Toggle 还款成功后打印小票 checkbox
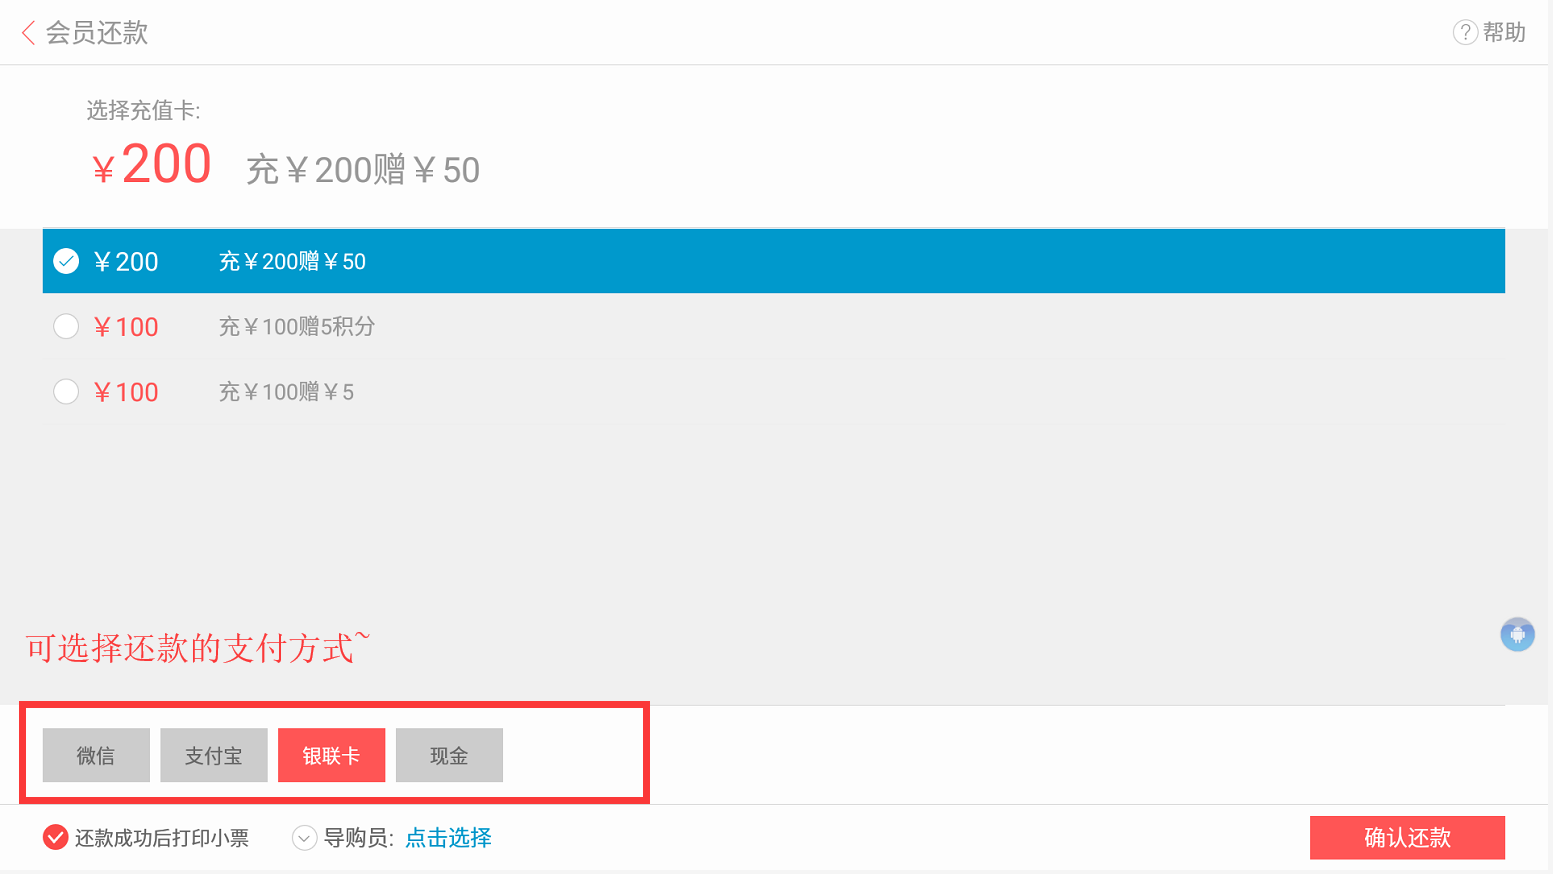 146,837
